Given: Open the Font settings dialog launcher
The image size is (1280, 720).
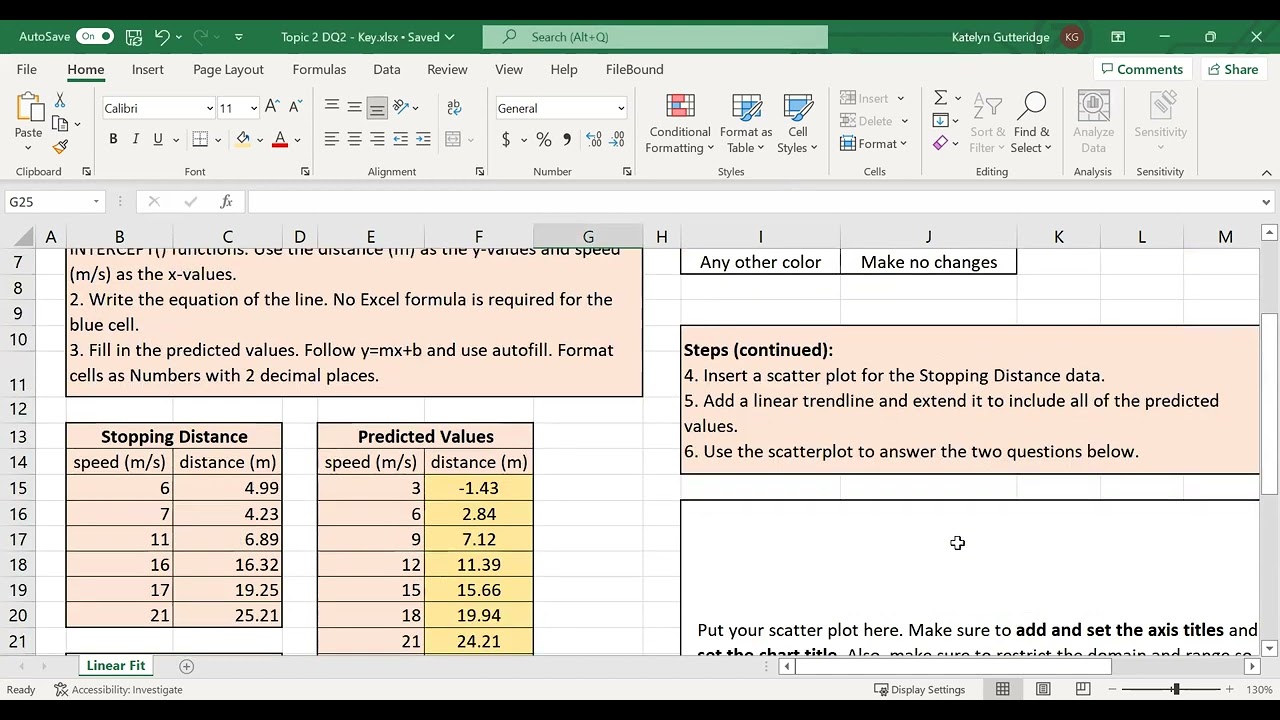Looking at the screenshot, I should pos(305,172).
